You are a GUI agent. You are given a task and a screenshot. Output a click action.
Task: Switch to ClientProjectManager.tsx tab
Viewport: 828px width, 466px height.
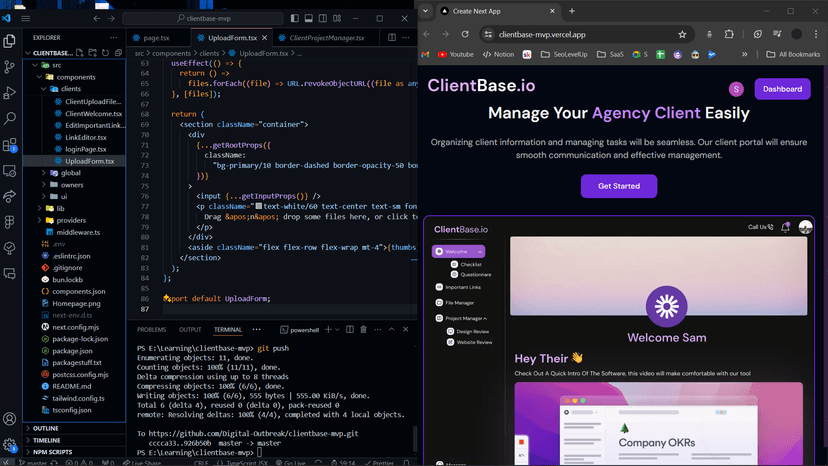tap(326, 38)
